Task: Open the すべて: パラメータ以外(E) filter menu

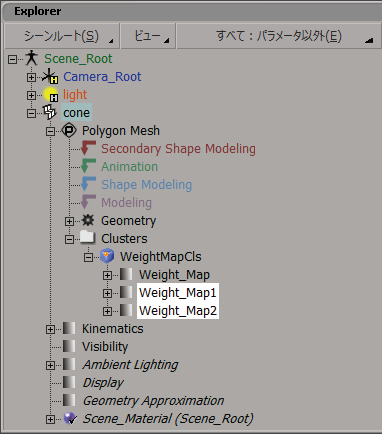Action: point(278,36)
